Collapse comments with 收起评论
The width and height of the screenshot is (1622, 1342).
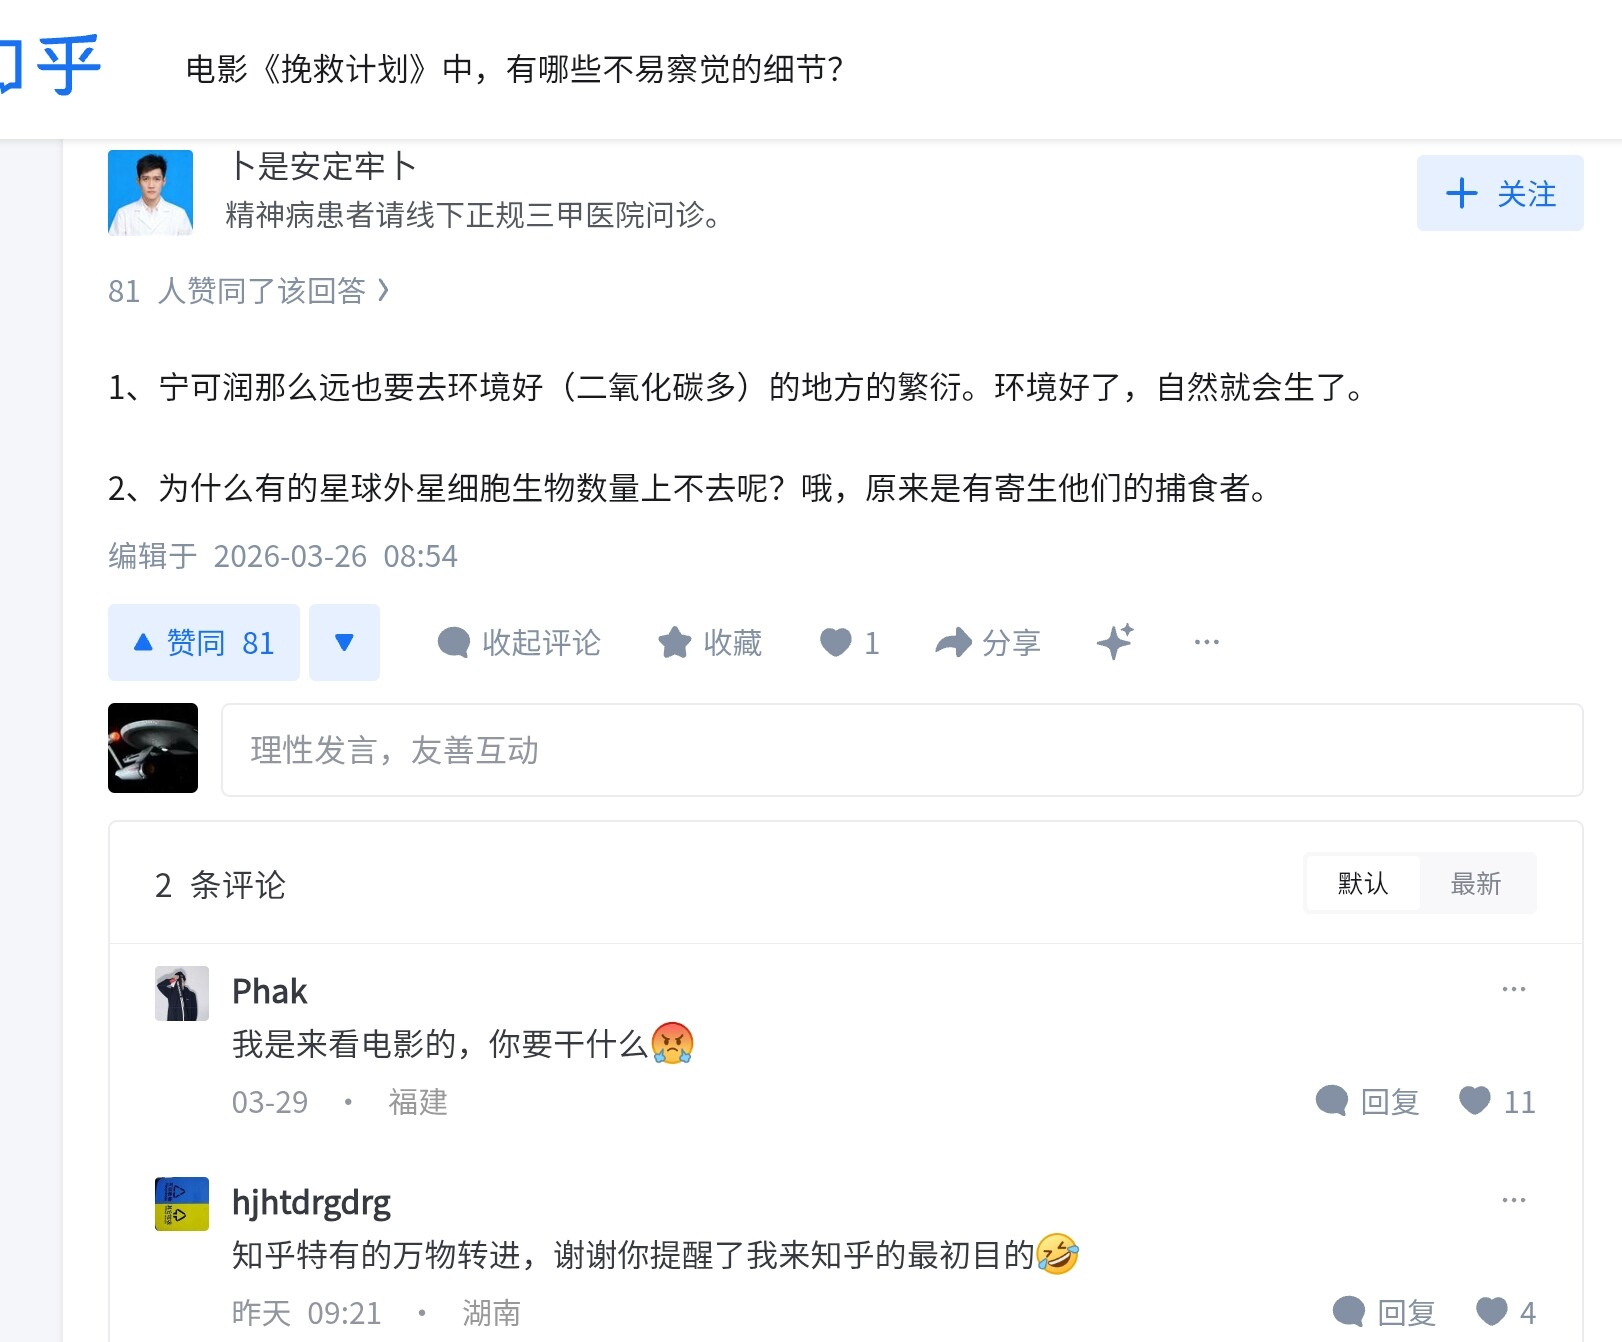pos(520,642)
